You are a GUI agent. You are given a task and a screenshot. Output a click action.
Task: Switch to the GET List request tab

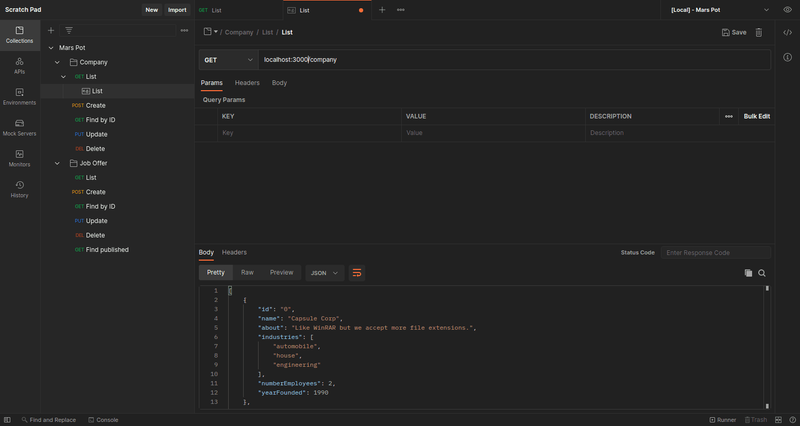coord(239,10)
